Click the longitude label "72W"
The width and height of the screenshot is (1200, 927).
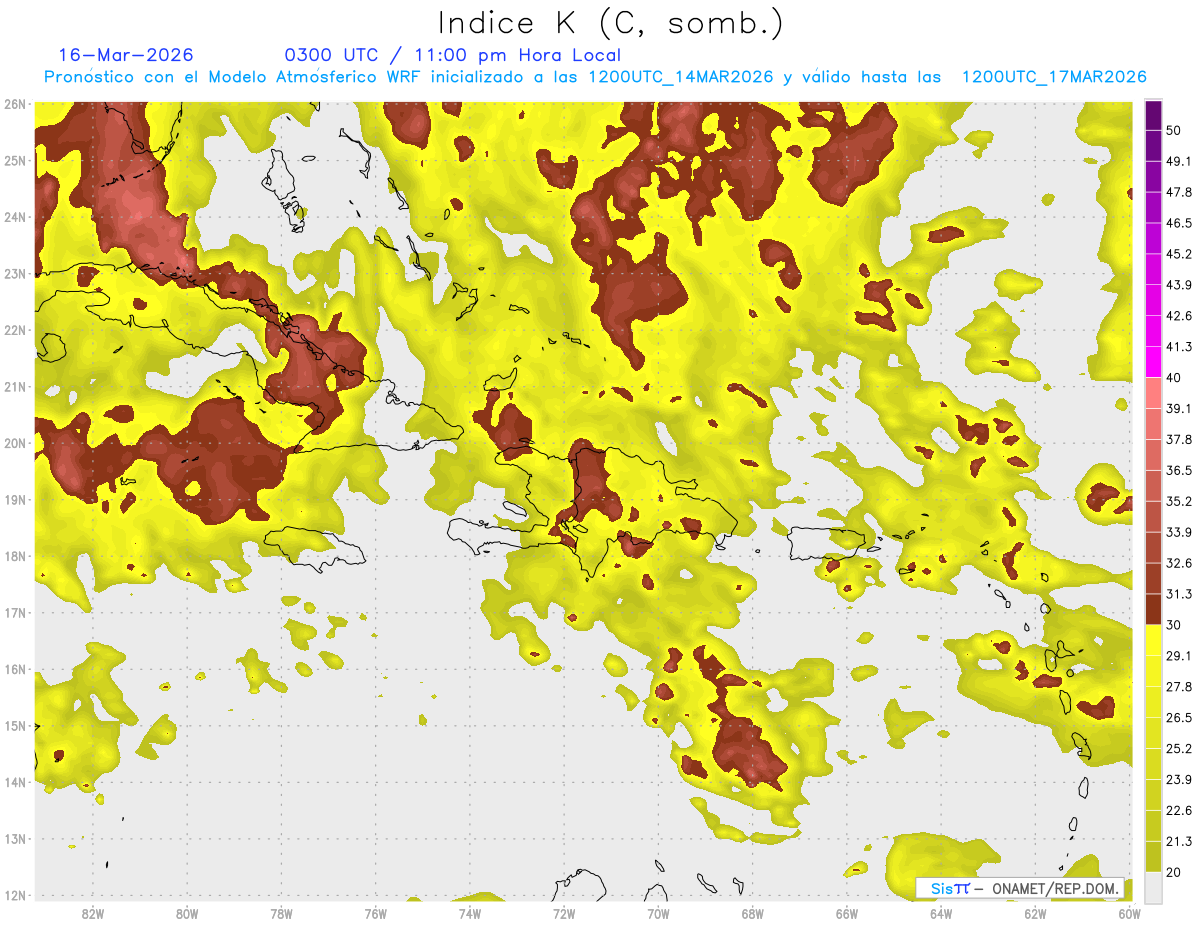coord(564,914)
